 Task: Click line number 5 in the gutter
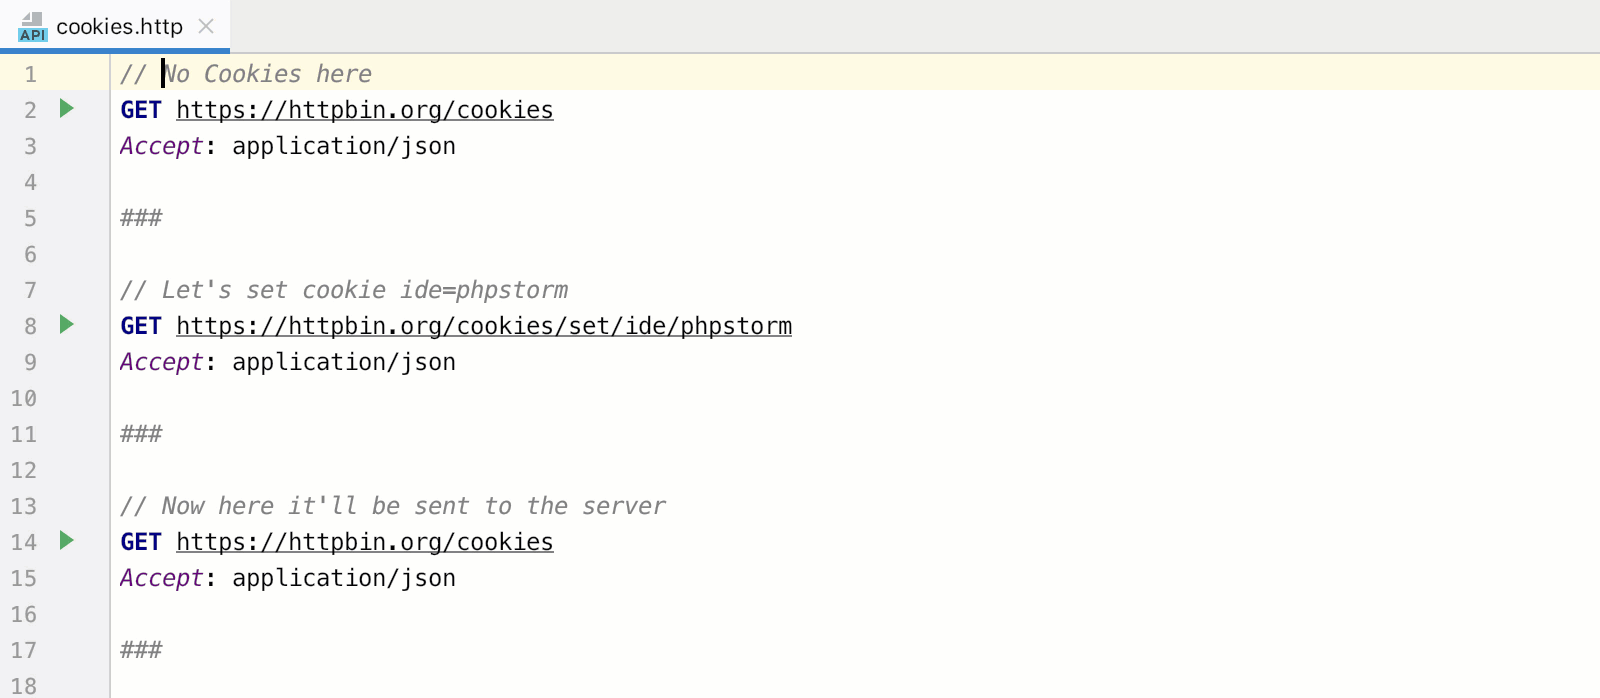pyautogui.click(x=30, y=218)
